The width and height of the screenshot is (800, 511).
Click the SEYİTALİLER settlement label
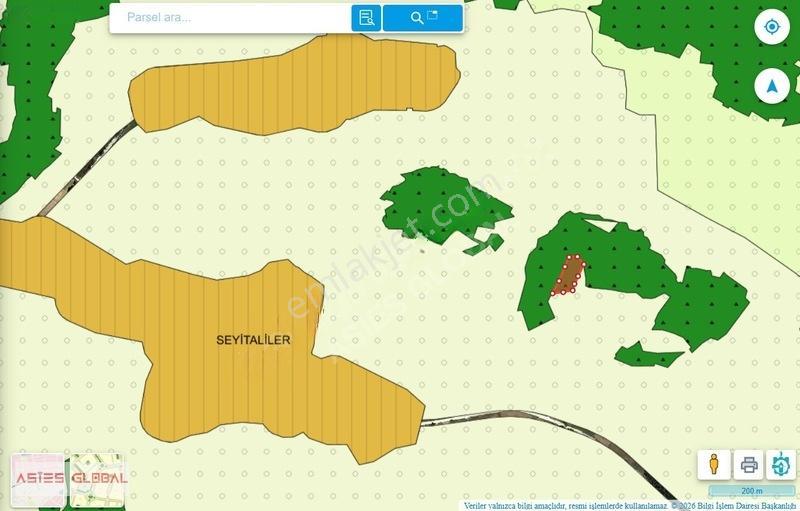pos(254,340)
